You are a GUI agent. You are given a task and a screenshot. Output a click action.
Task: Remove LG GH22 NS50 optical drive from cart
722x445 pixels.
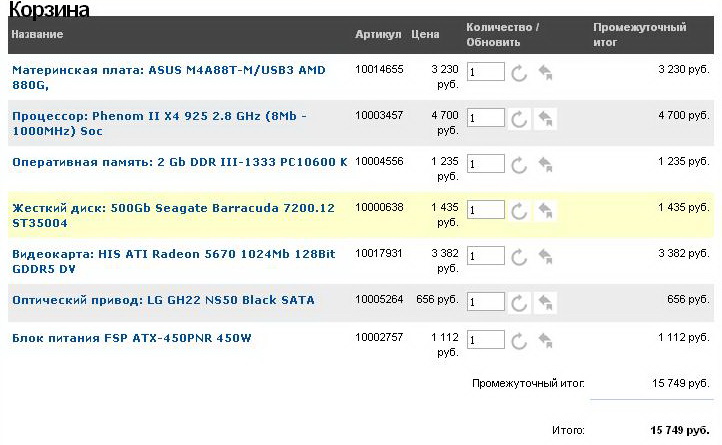pyautogui.click(x=545, y=302)
